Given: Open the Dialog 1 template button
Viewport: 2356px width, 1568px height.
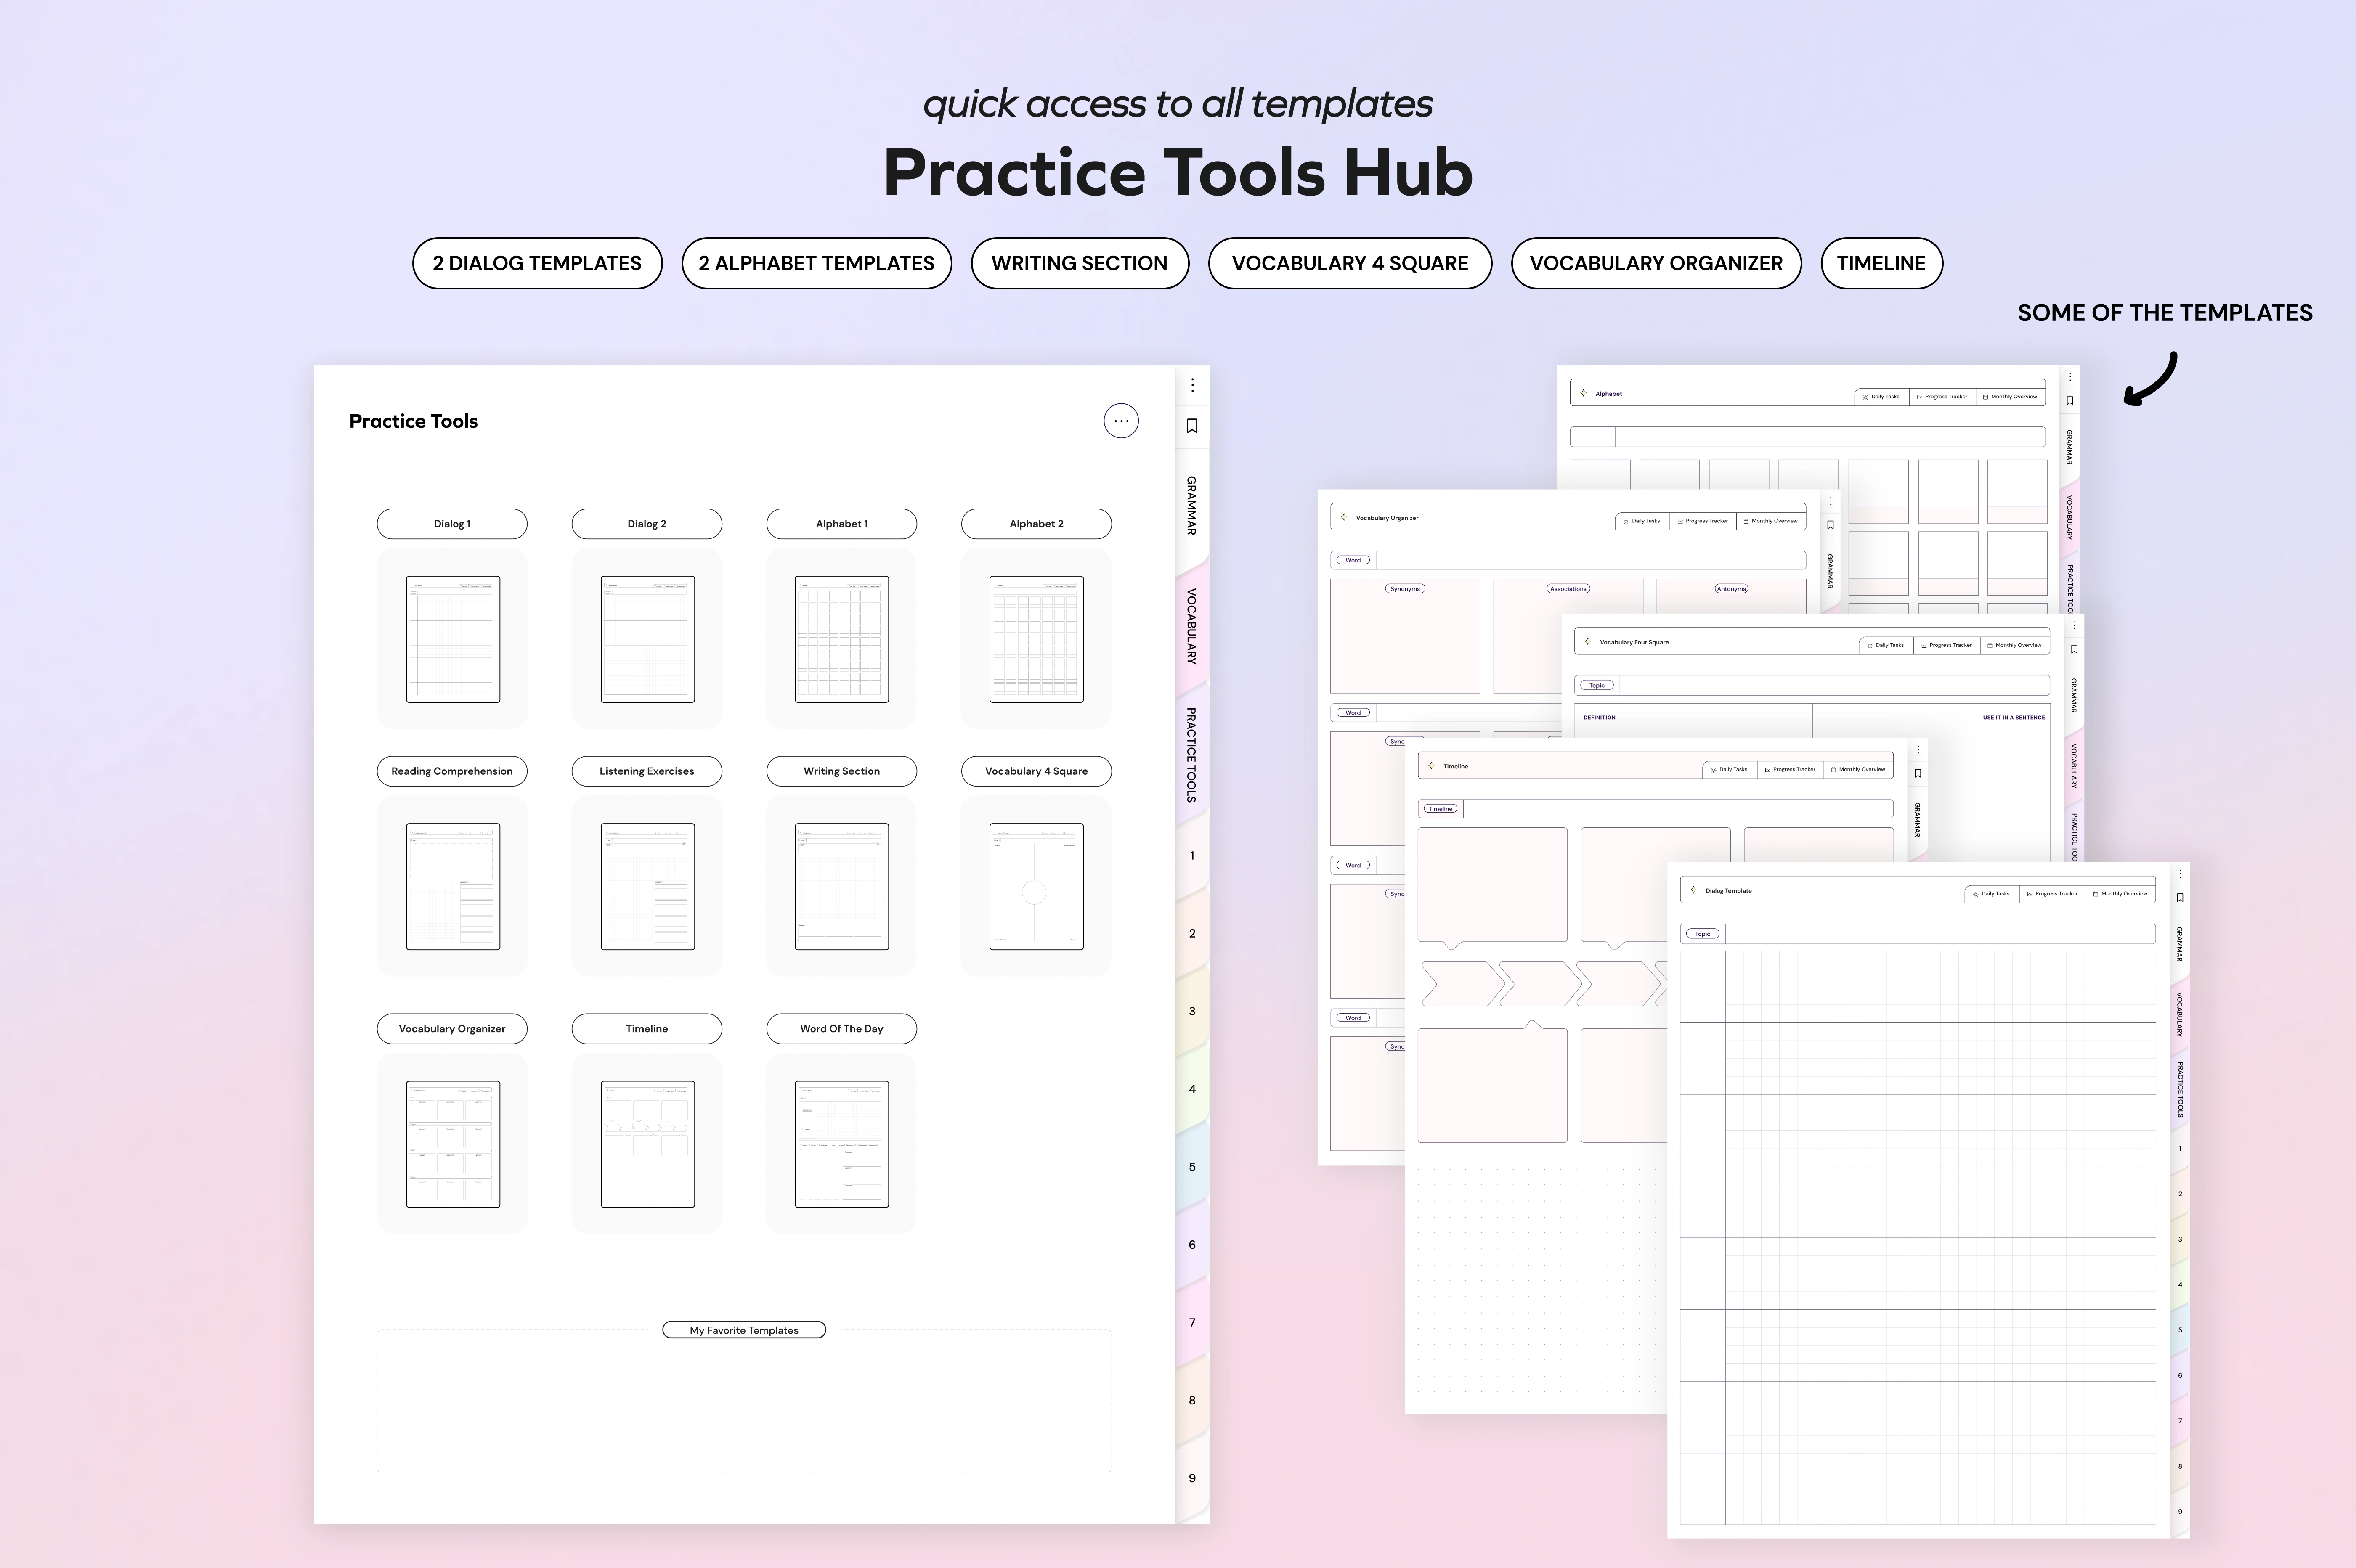Looking at the screenshot, I should point(452,524).
